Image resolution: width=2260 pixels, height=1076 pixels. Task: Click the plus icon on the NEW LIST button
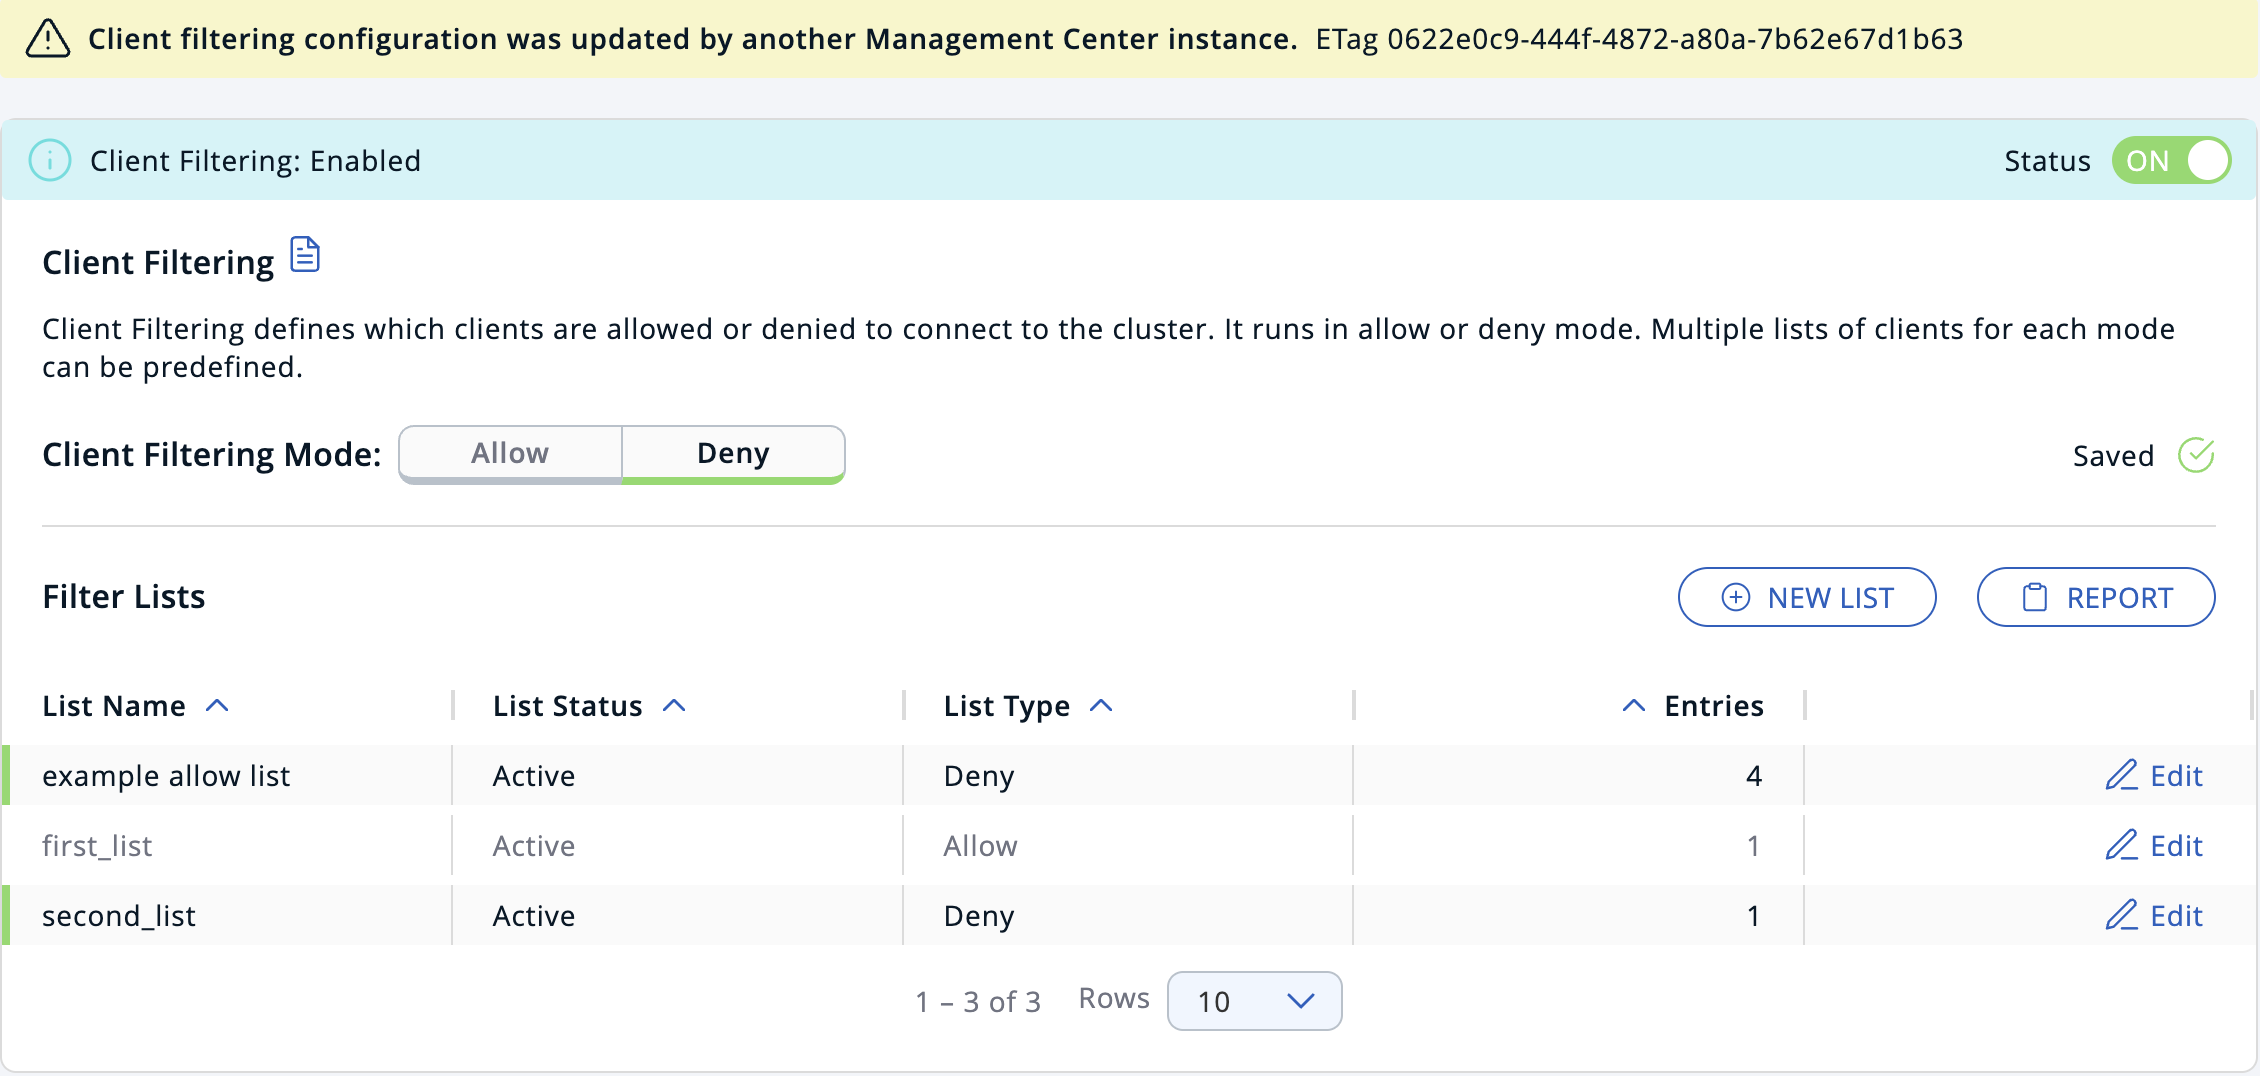point(1735,597)
